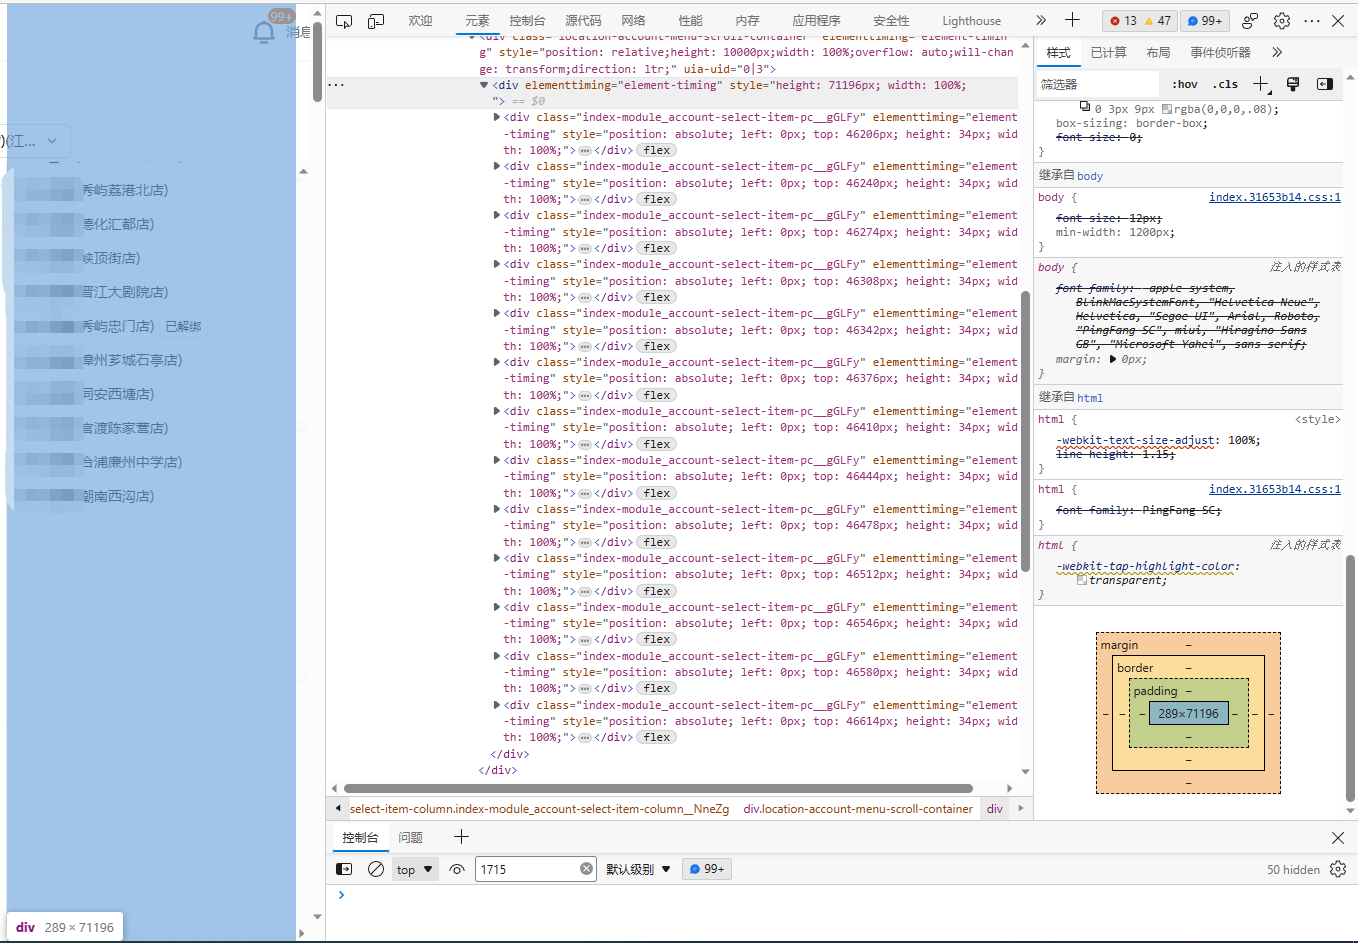Select the 晋江大剧院店) store row
The image size is (1358, 943).
150,292
